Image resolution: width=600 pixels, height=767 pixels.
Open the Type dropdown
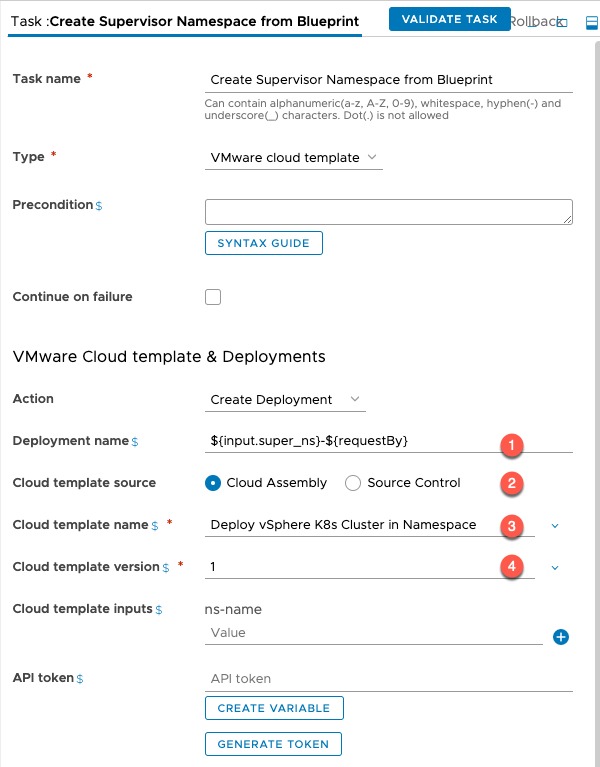(x=293, y=158)
